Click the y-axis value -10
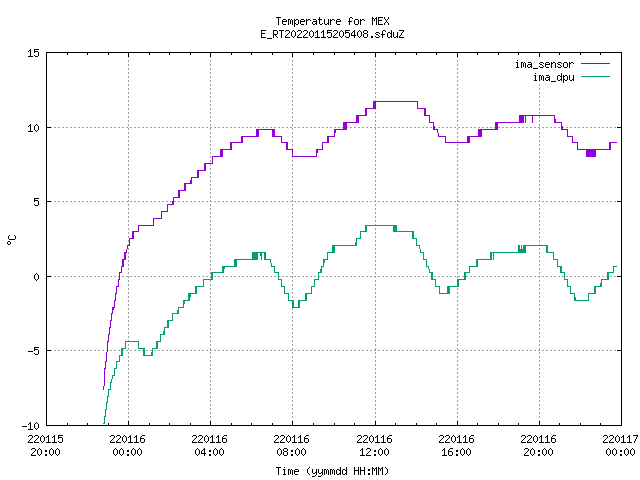 [31, 426]
